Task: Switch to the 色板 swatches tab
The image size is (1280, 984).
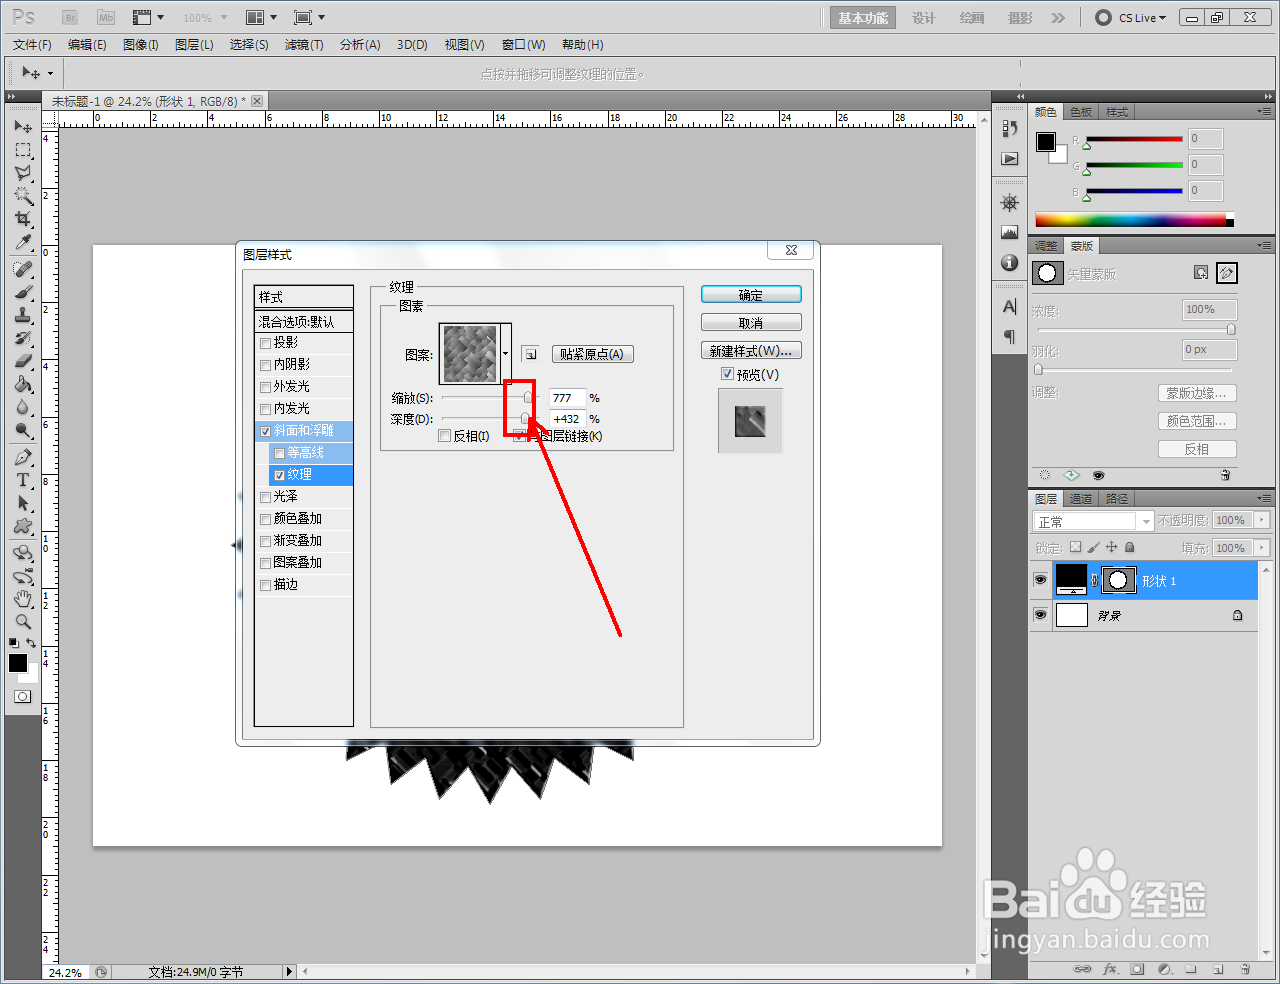Action: pyautogui.click(x=1081, y=112)
